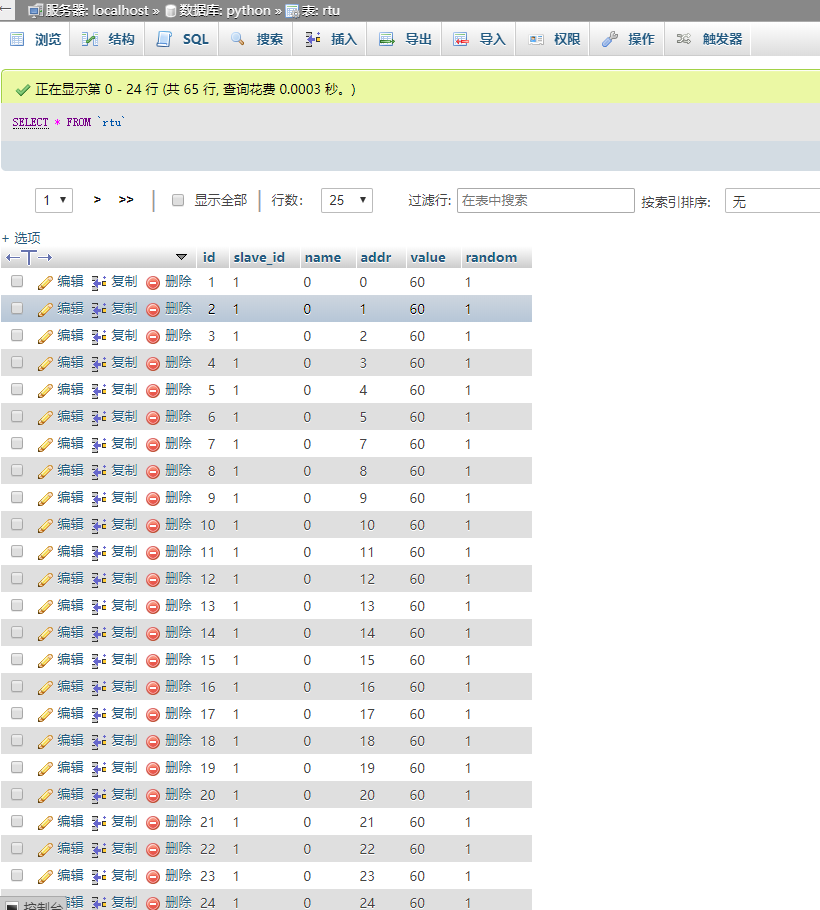Tick the checkbox for row id 16
The height and width of the screenshot is (910, 820).
(x=17, y=686)
